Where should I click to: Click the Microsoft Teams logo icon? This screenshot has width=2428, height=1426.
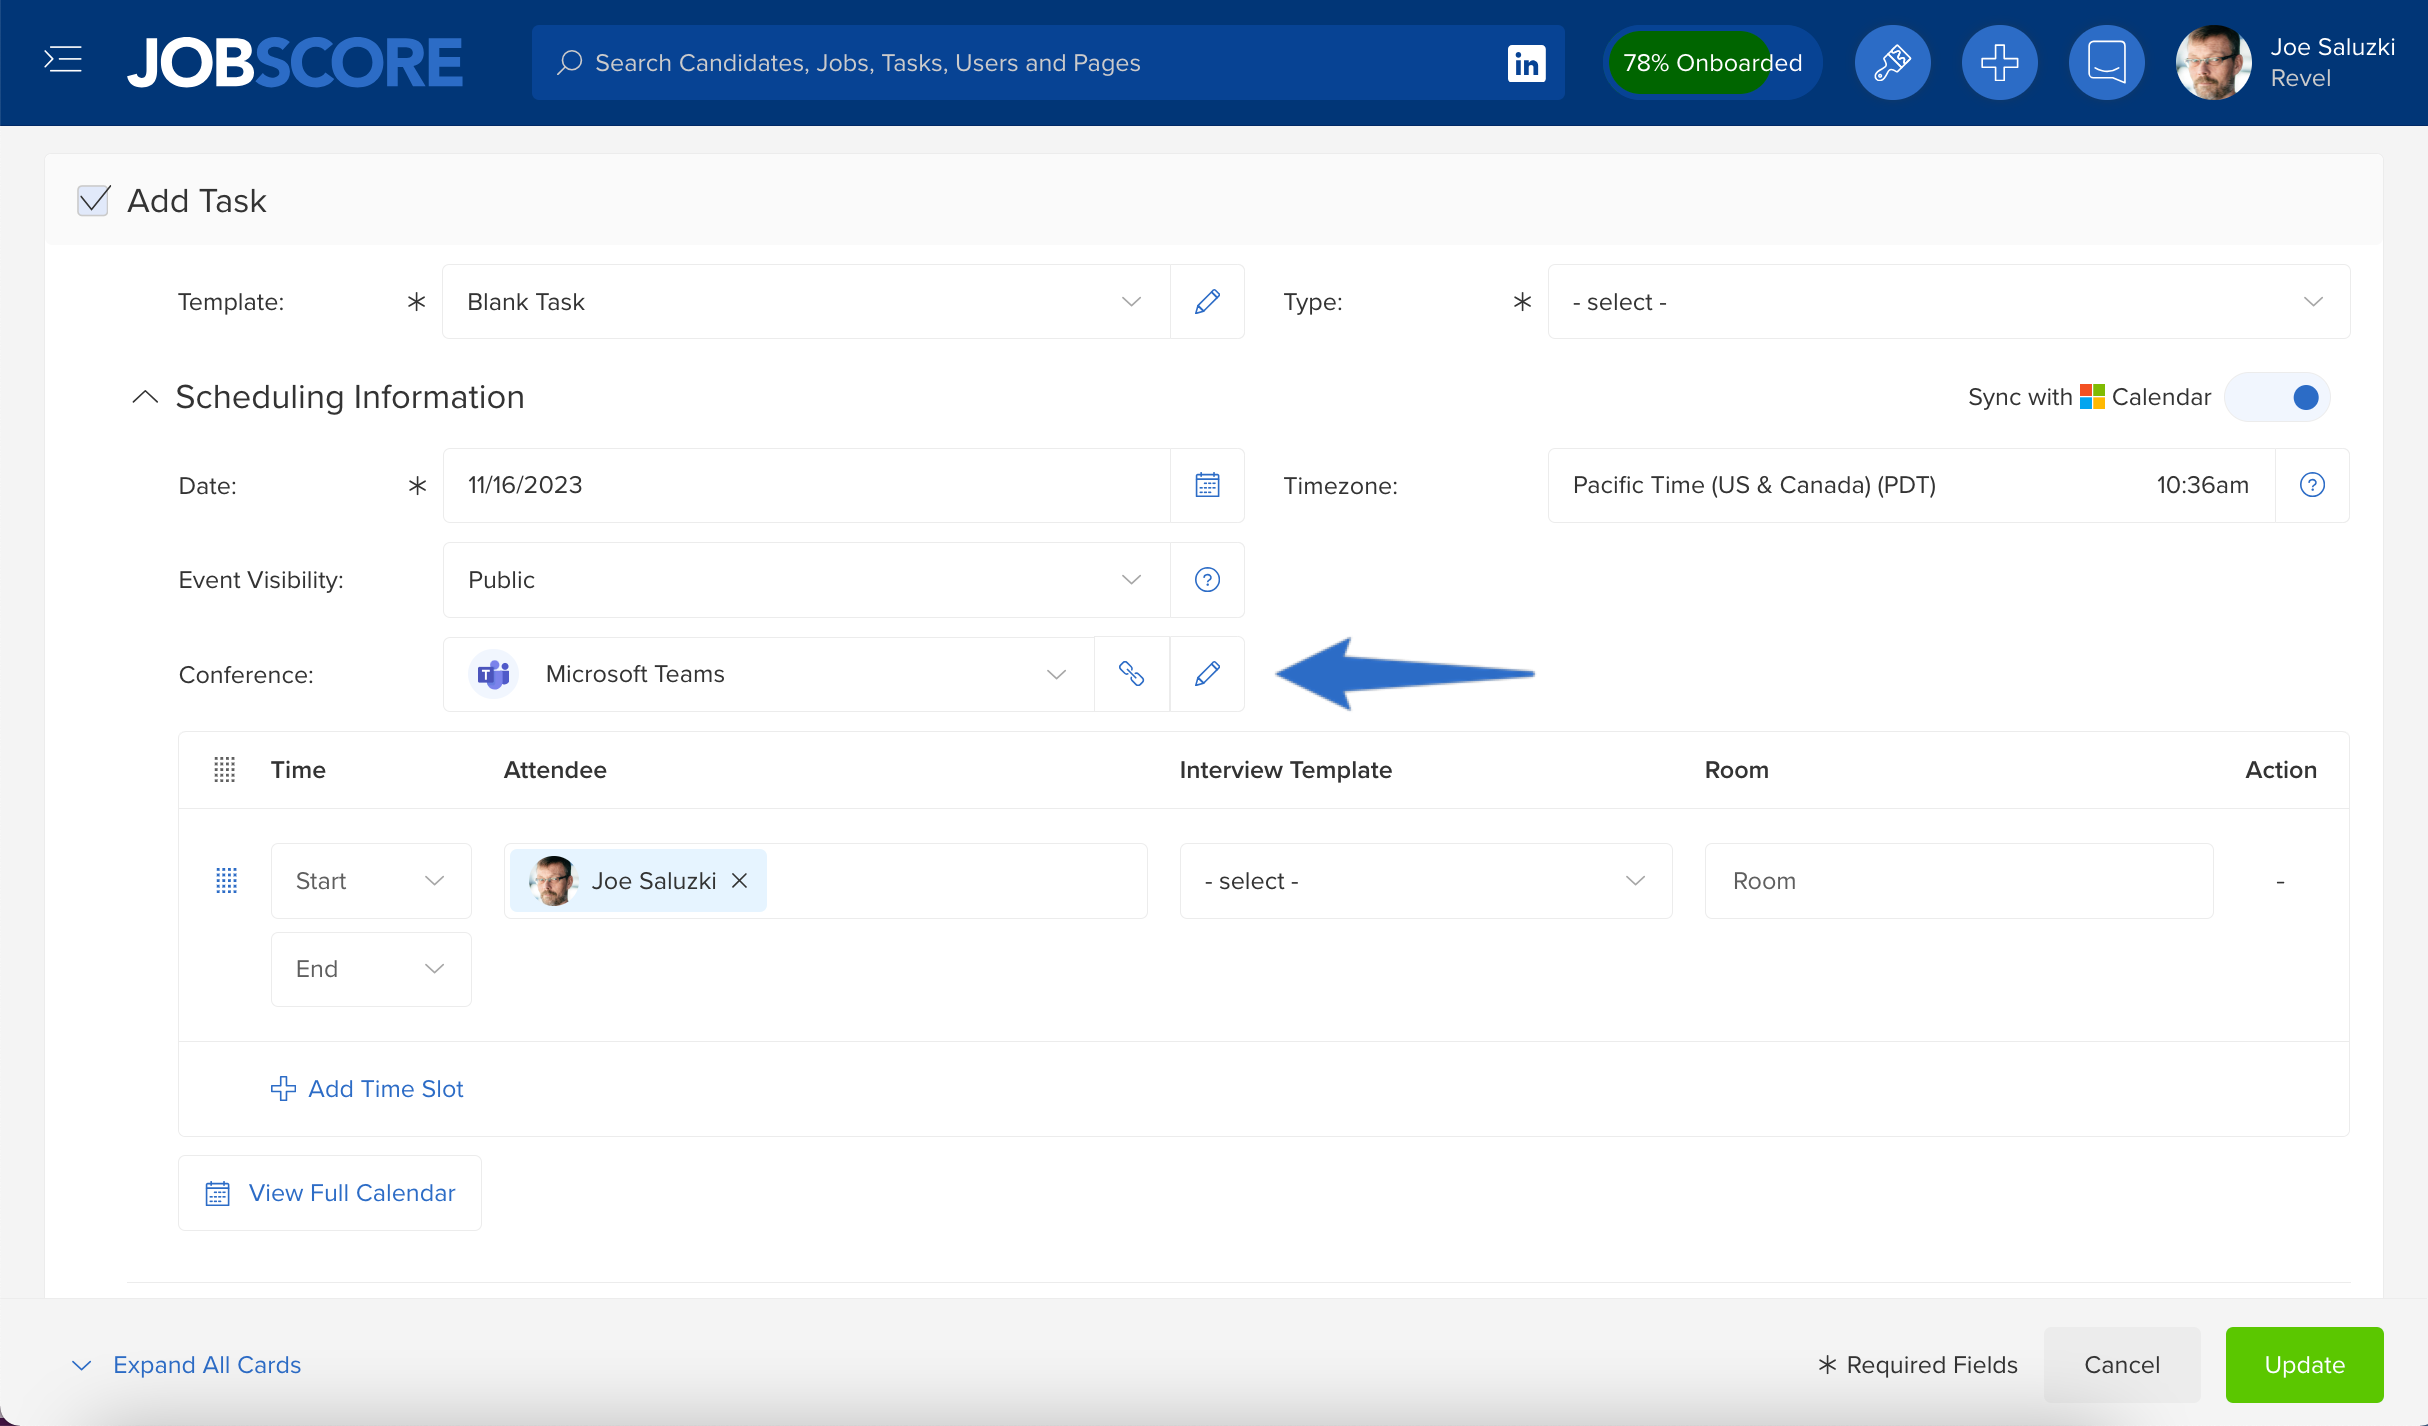pyautogui.click(x=493, y=674)
